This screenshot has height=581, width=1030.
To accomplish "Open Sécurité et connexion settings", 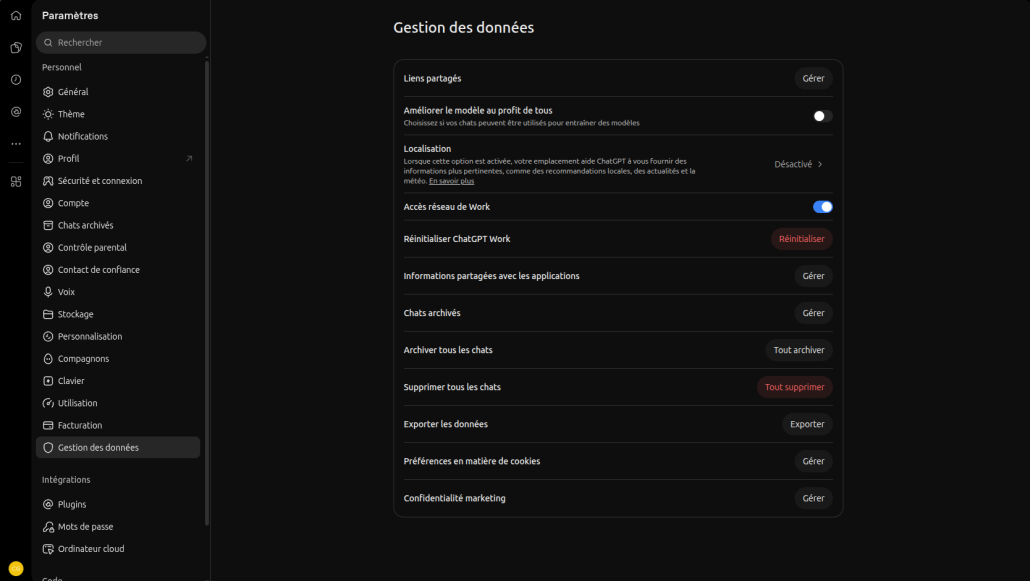I will pos(118,181).
